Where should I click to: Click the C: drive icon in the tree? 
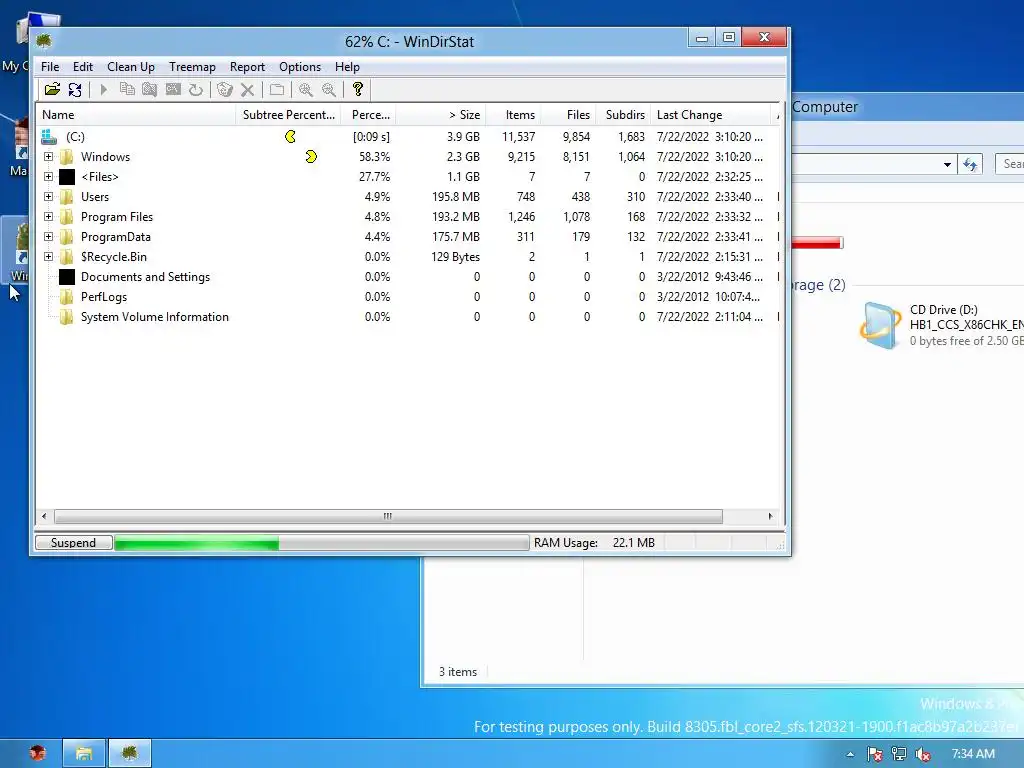click(49, 136)
